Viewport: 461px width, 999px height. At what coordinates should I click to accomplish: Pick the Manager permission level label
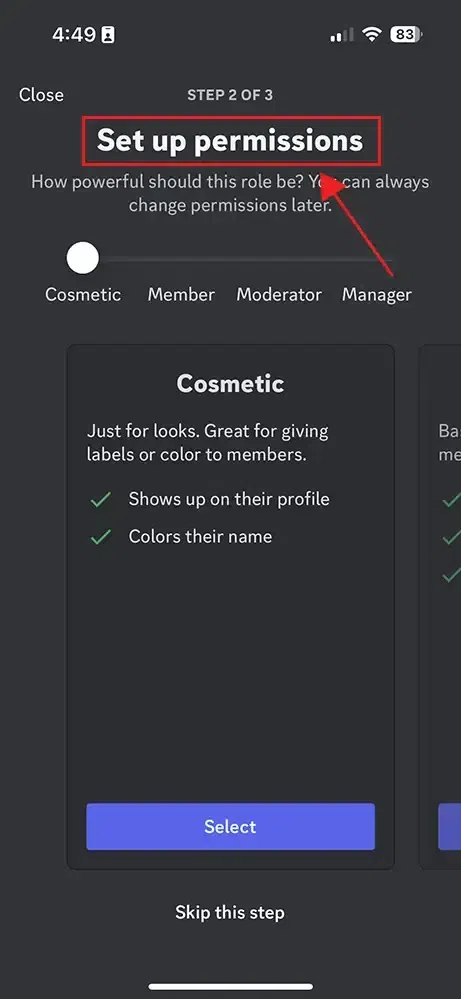[x=377, y=294]
